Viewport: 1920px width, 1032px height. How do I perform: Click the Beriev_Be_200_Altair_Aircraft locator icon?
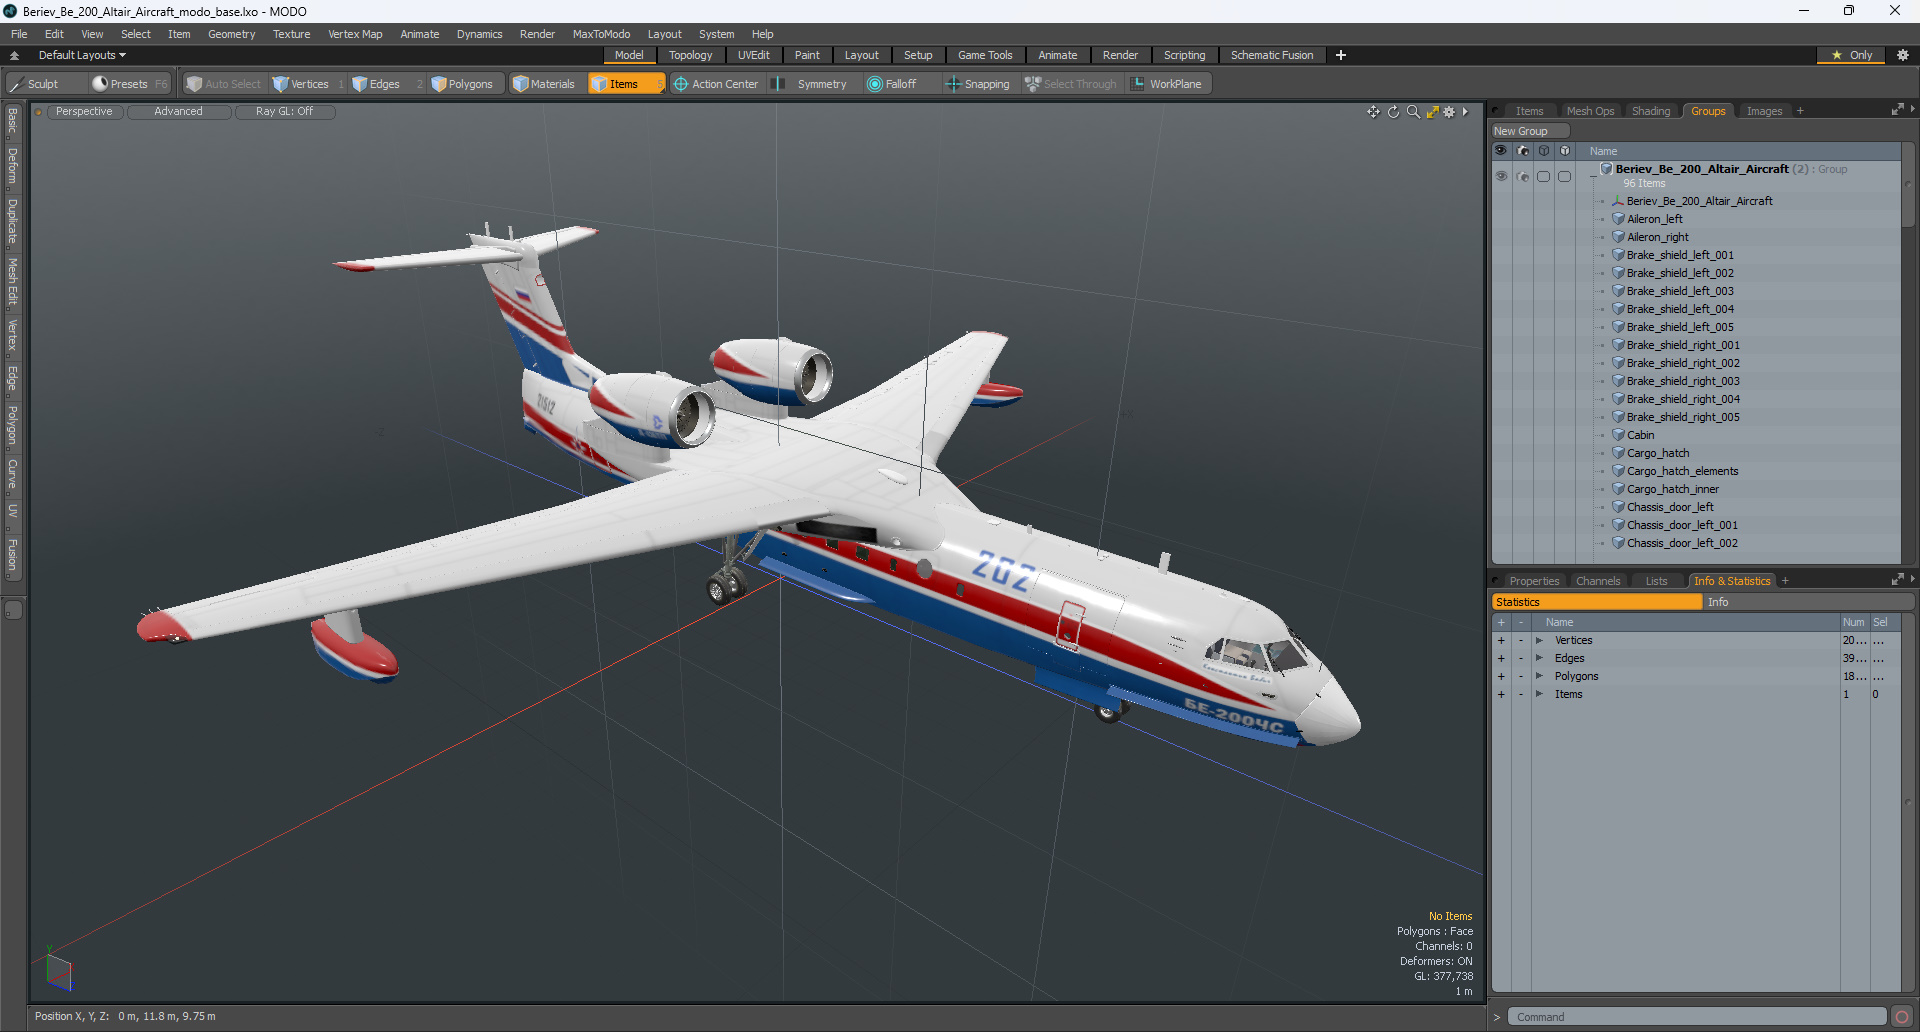[1618, 201]
